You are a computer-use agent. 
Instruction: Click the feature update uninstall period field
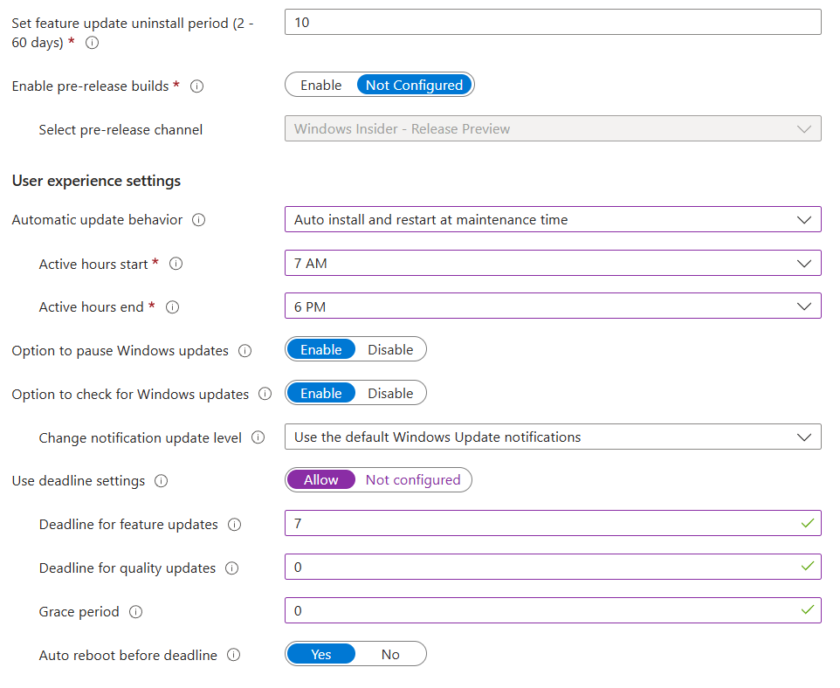552,22
